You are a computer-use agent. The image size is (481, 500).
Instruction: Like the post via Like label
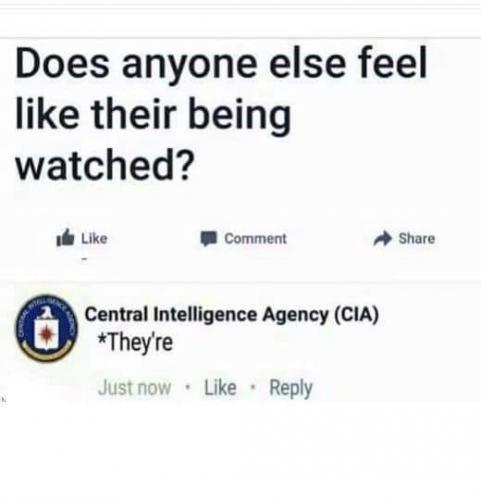point(94,238)
